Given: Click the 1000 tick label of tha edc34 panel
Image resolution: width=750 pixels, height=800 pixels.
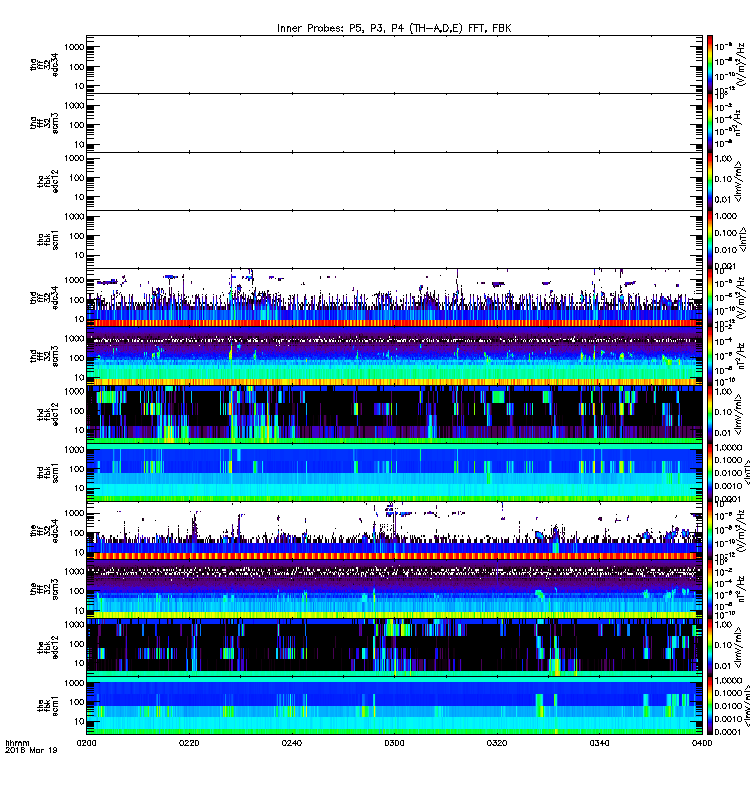Looking at the screenshot, I should (x=74, y=47).
